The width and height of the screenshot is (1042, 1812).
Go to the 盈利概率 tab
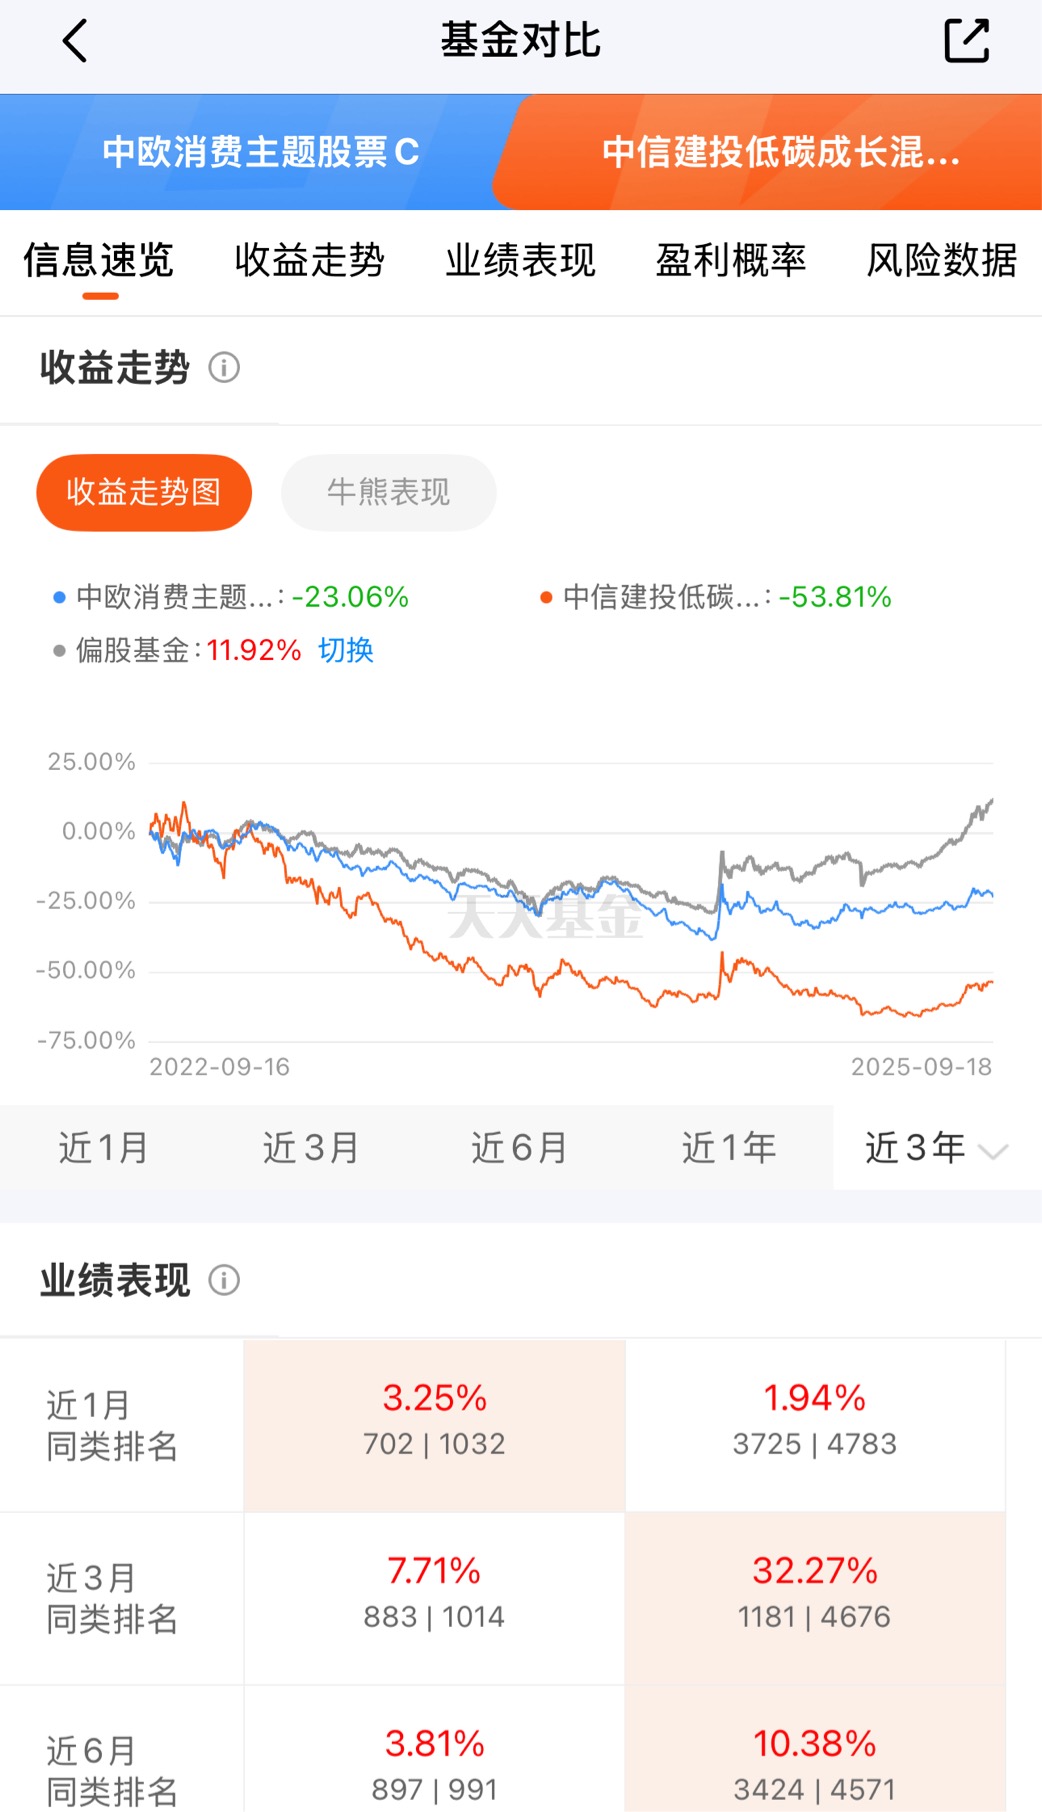[731, 261]
